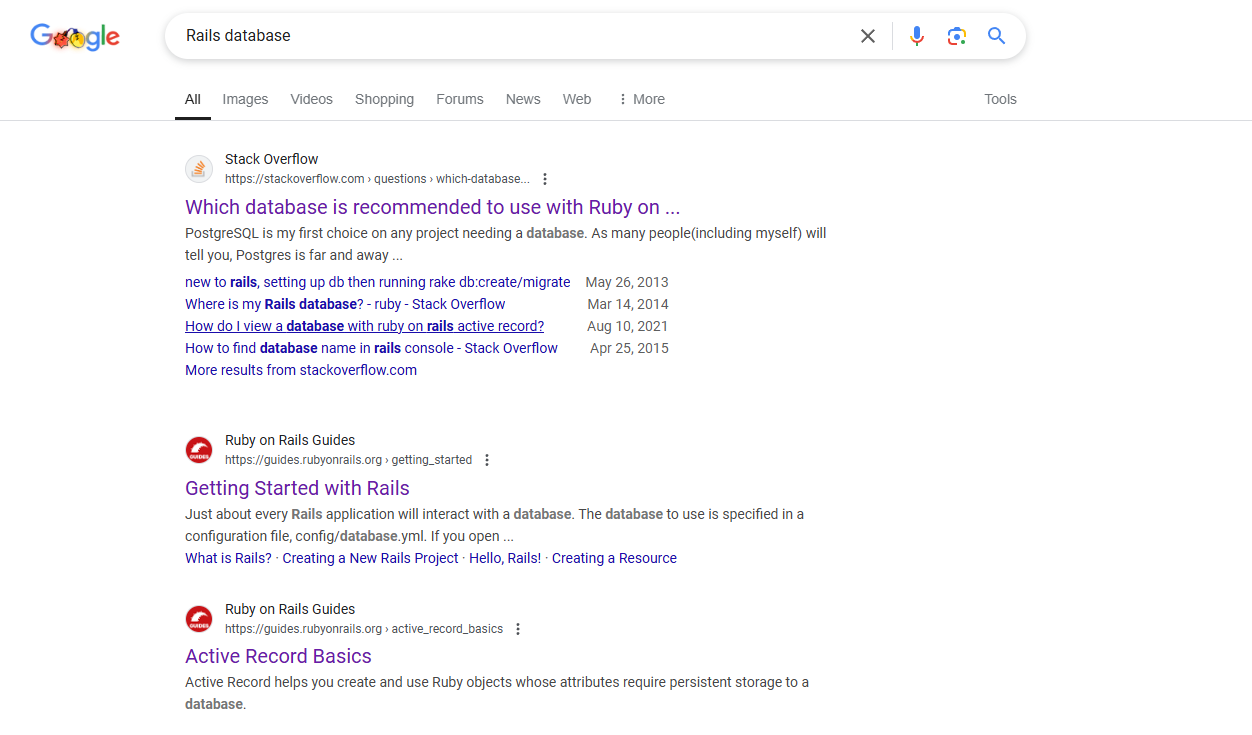Start voice search with the microphone icon
This screenshot has height=735, width=1252.
pos(917,36)
